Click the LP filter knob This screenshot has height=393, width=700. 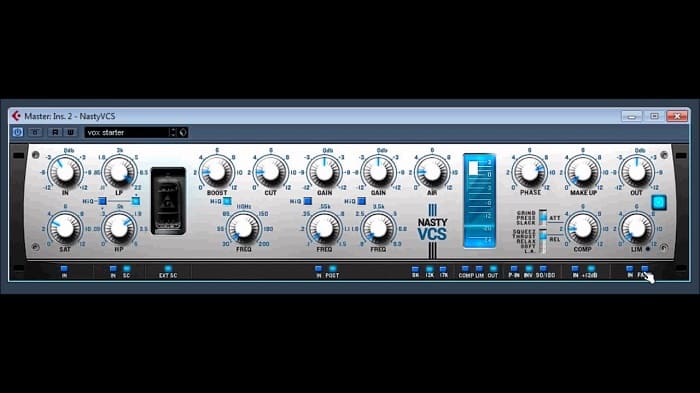click(x=119, y=172)
